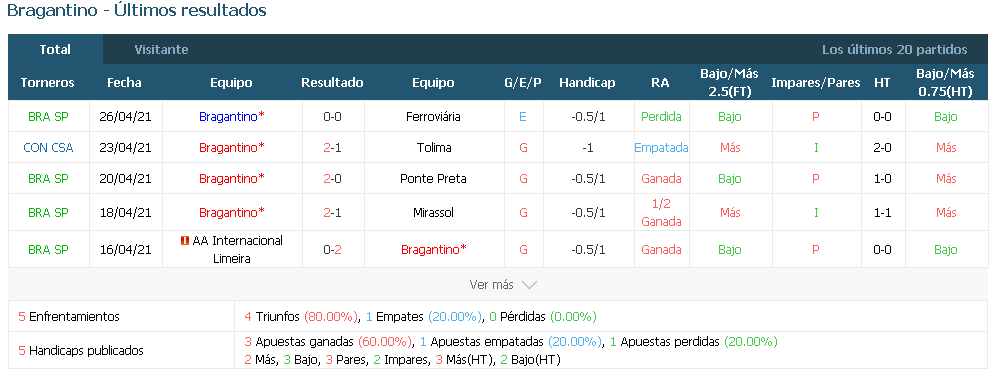Switch to the Visitante tab
Viewport: 1006px width, 377px height.
tap(161, 49)
